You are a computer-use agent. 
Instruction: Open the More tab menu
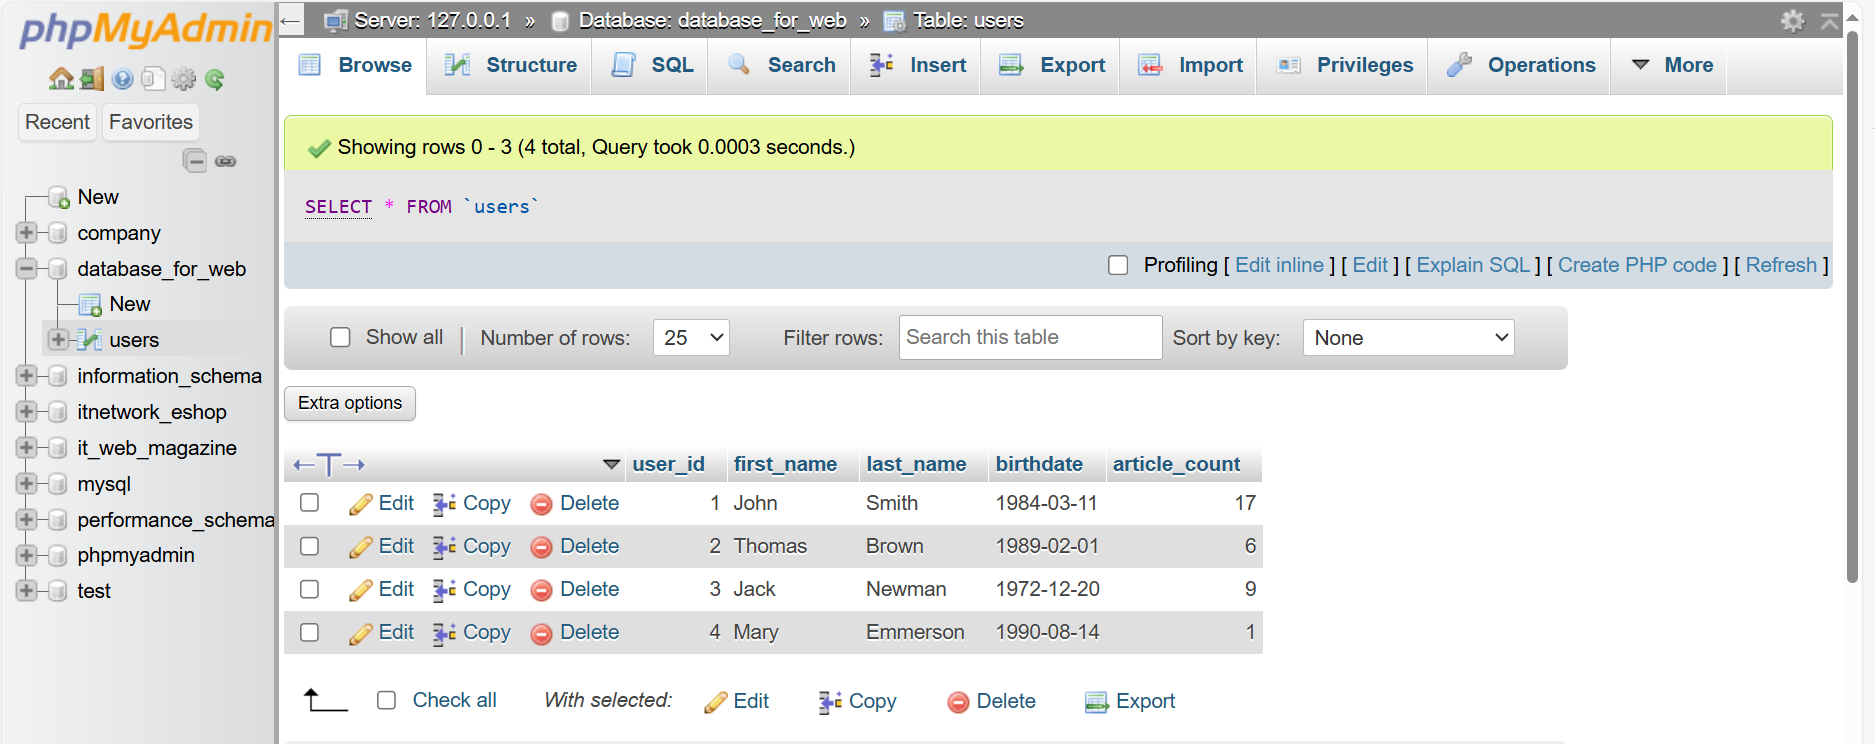[1672, 66]
